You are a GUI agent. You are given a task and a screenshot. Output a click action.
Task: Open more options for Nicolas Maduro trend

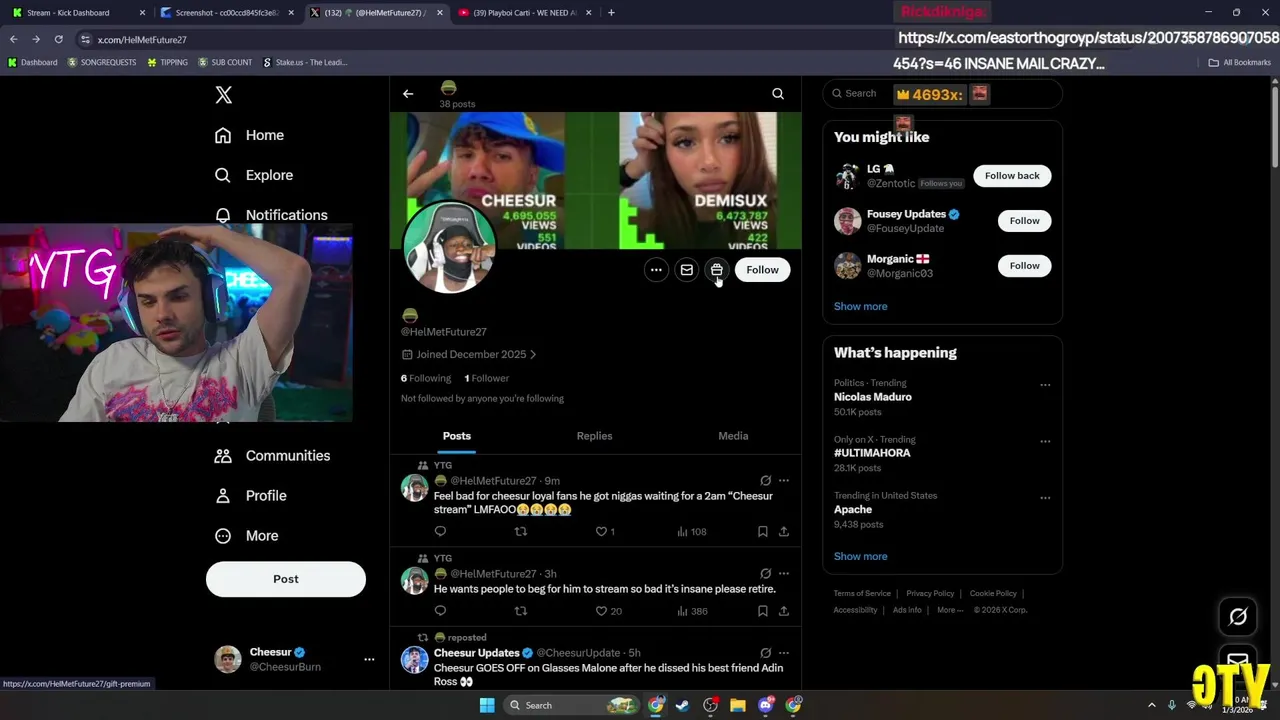pyautogui.click(x=1045, y=385)
